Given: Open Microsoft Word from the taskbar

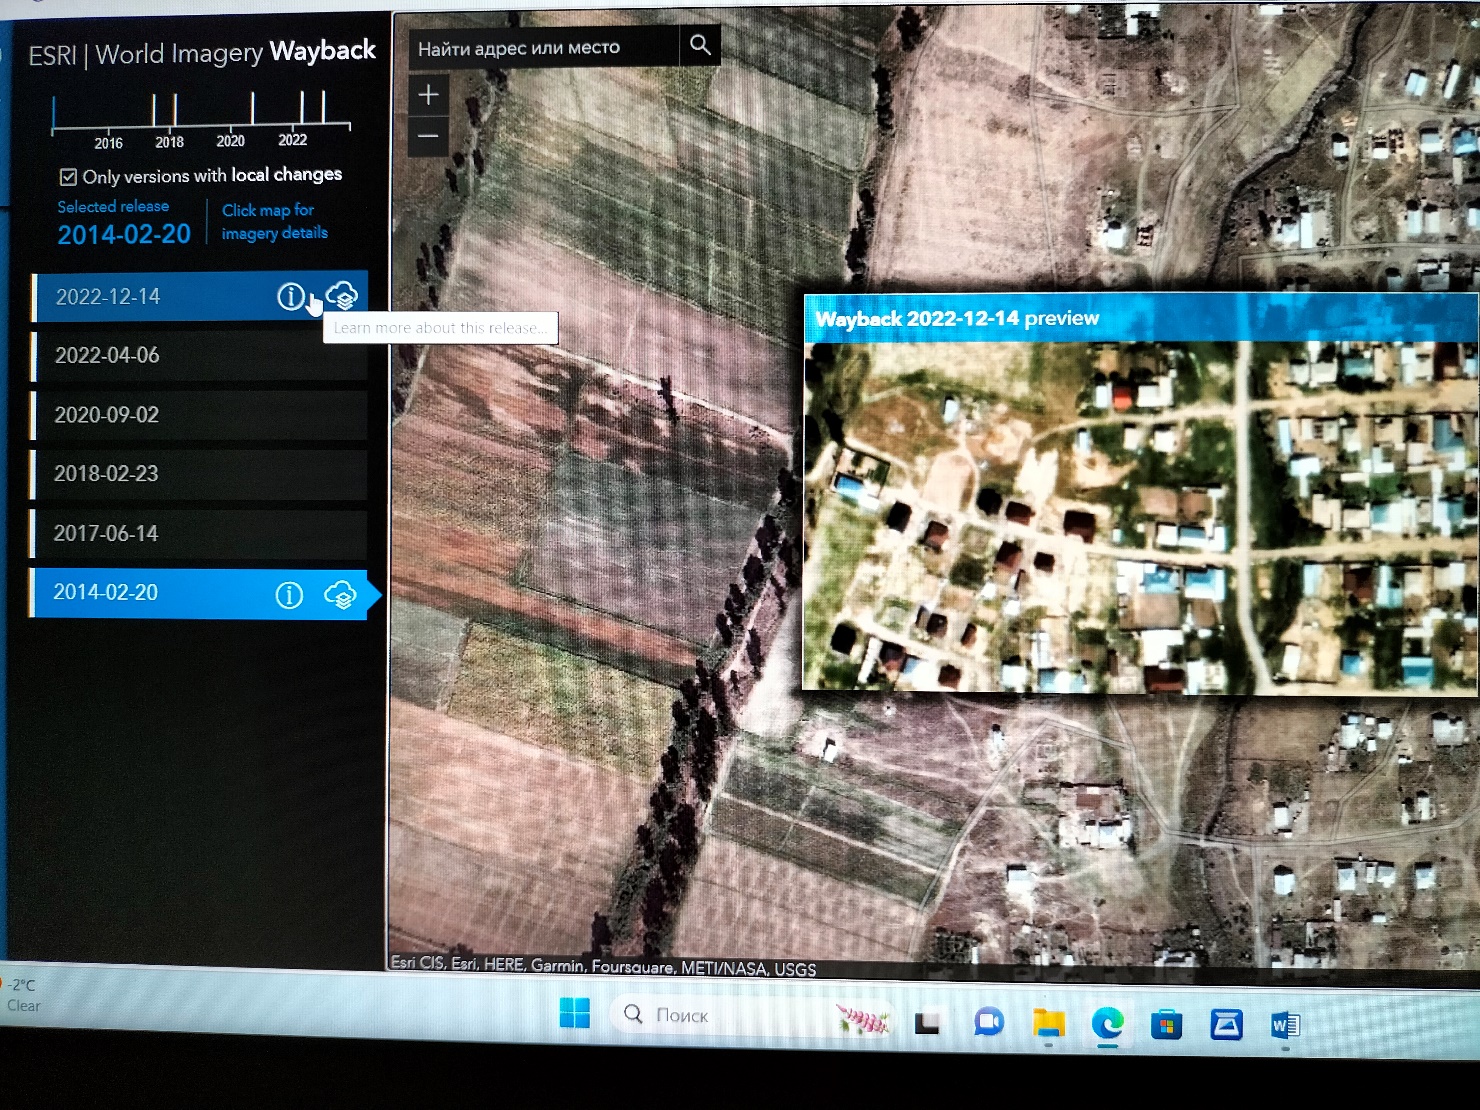Looking at the screenshot, I should click(1285, 1026).
